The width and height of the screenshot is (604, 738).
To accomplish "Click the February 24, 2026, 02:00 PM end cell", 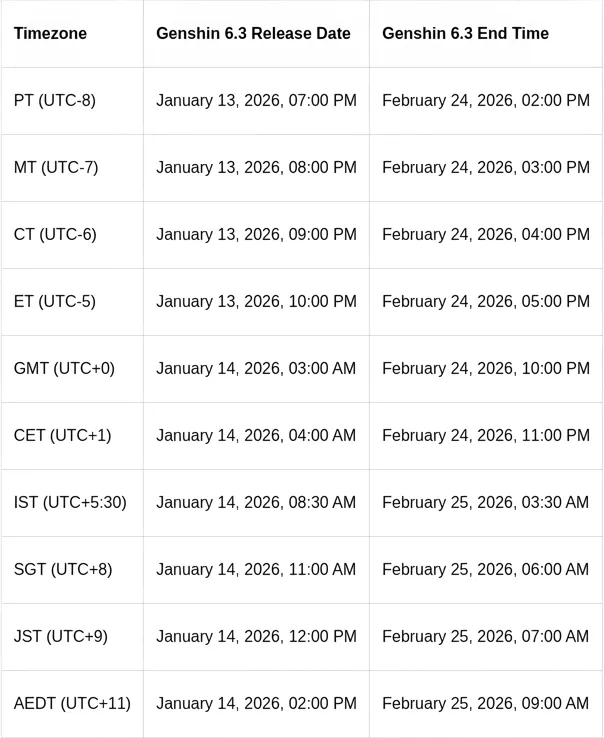I will [486, 101].
